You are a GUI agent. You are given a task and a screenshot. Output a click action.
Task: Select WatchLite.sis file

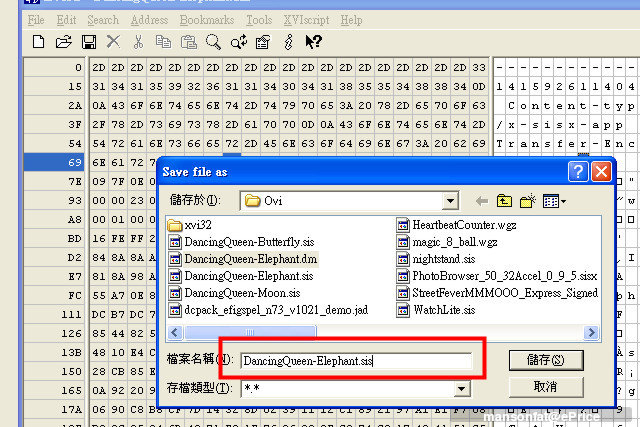436,310
